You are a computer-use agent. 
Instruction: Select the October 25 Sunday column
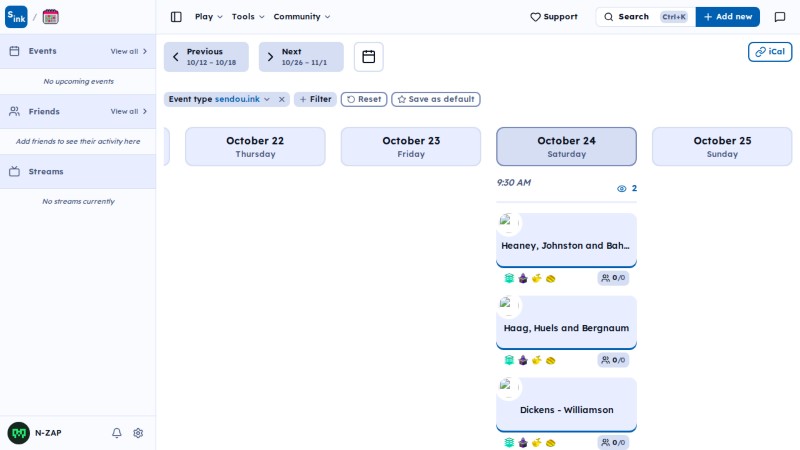click(x=722, y=146)
